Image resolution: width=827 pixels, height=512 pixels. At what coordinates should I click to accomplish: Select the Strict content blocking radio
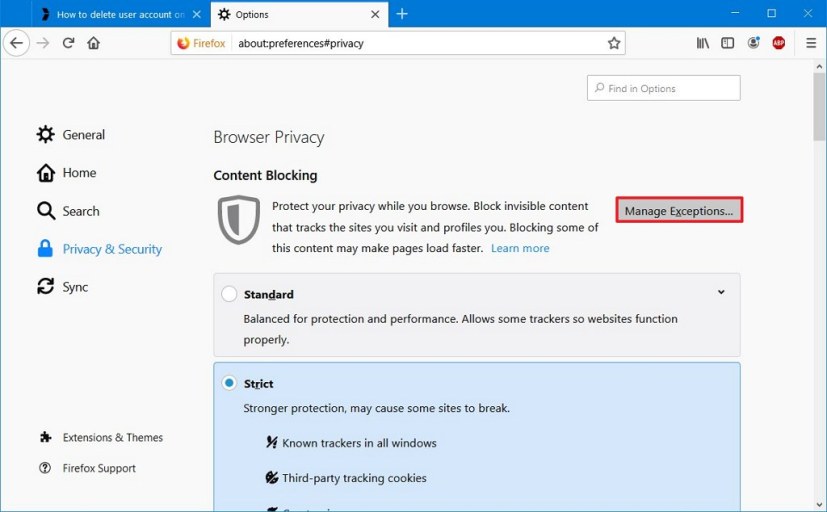[x=229, y=383]
